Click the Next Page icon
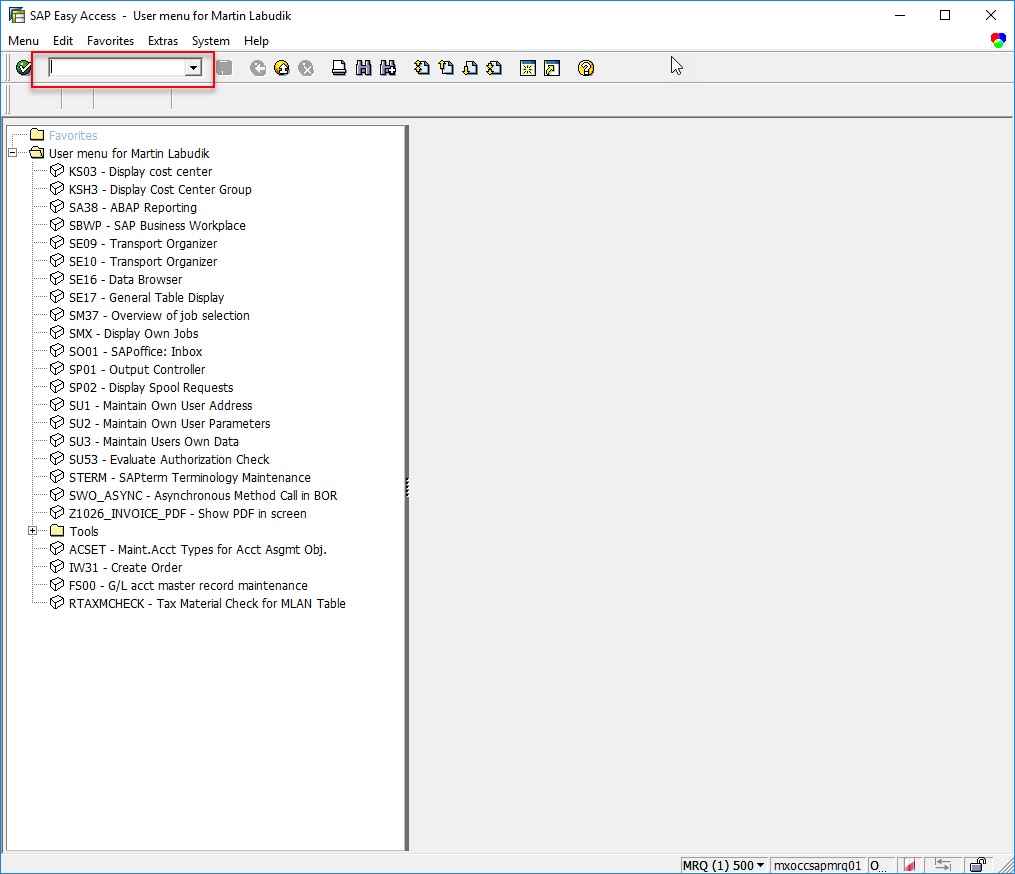1015x874 pixels. click(x=471, y=67)
